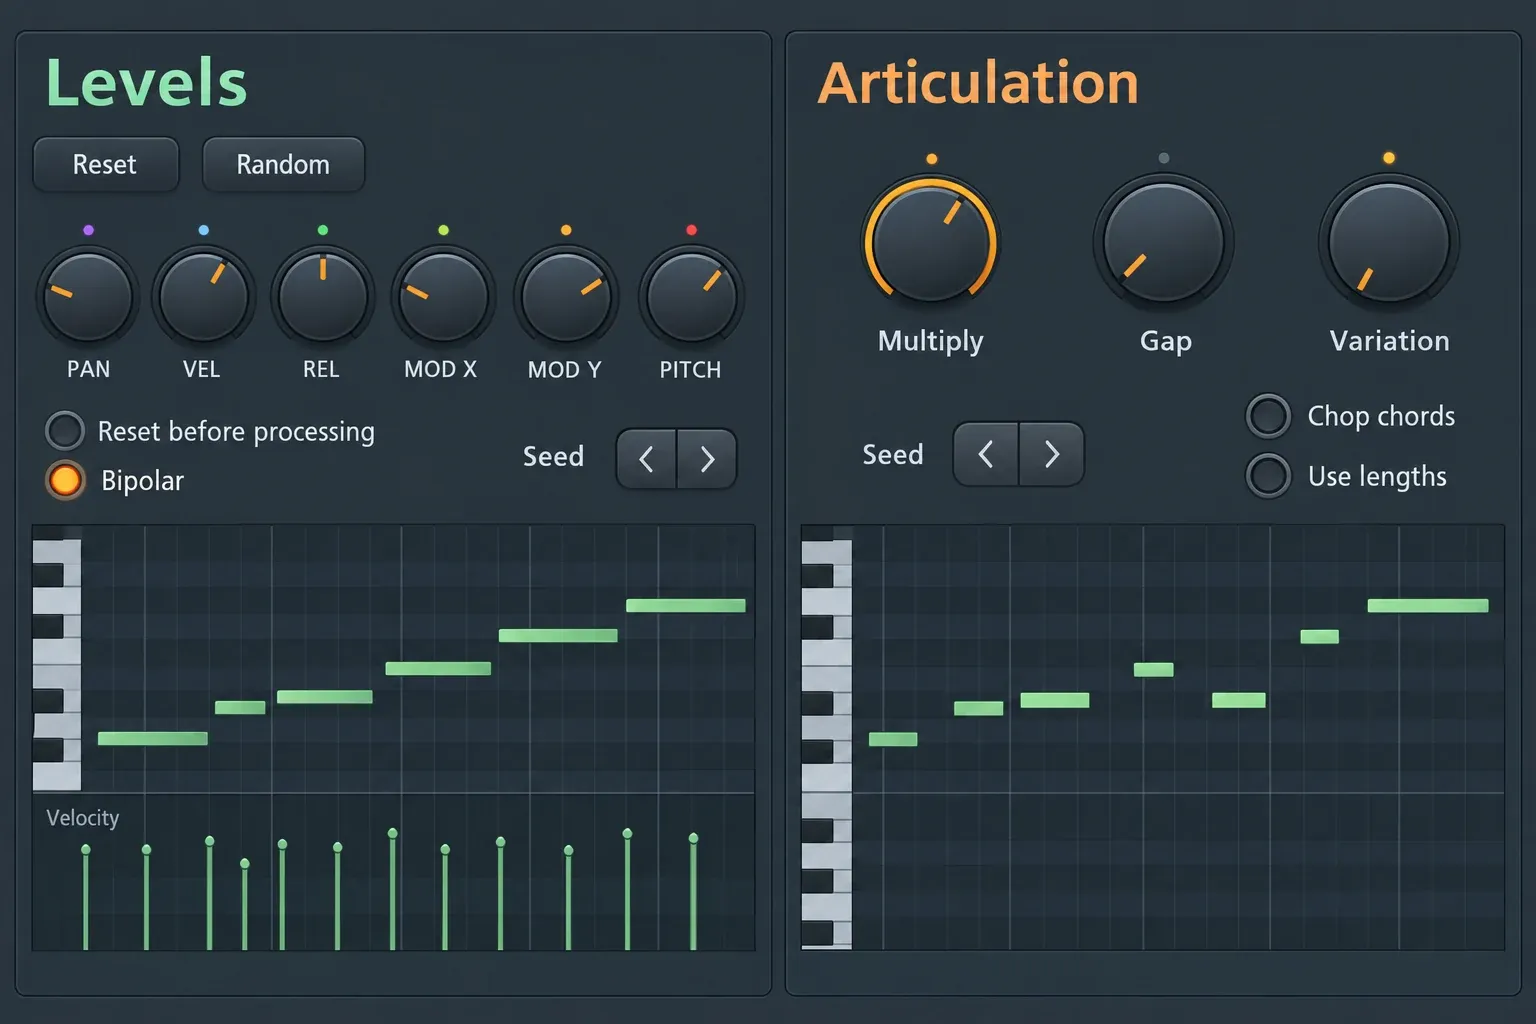Select the highest note in Articulation roll
This screenshot has height=1024, width=1536.
pyautogui.click(x=1428, y=605)
